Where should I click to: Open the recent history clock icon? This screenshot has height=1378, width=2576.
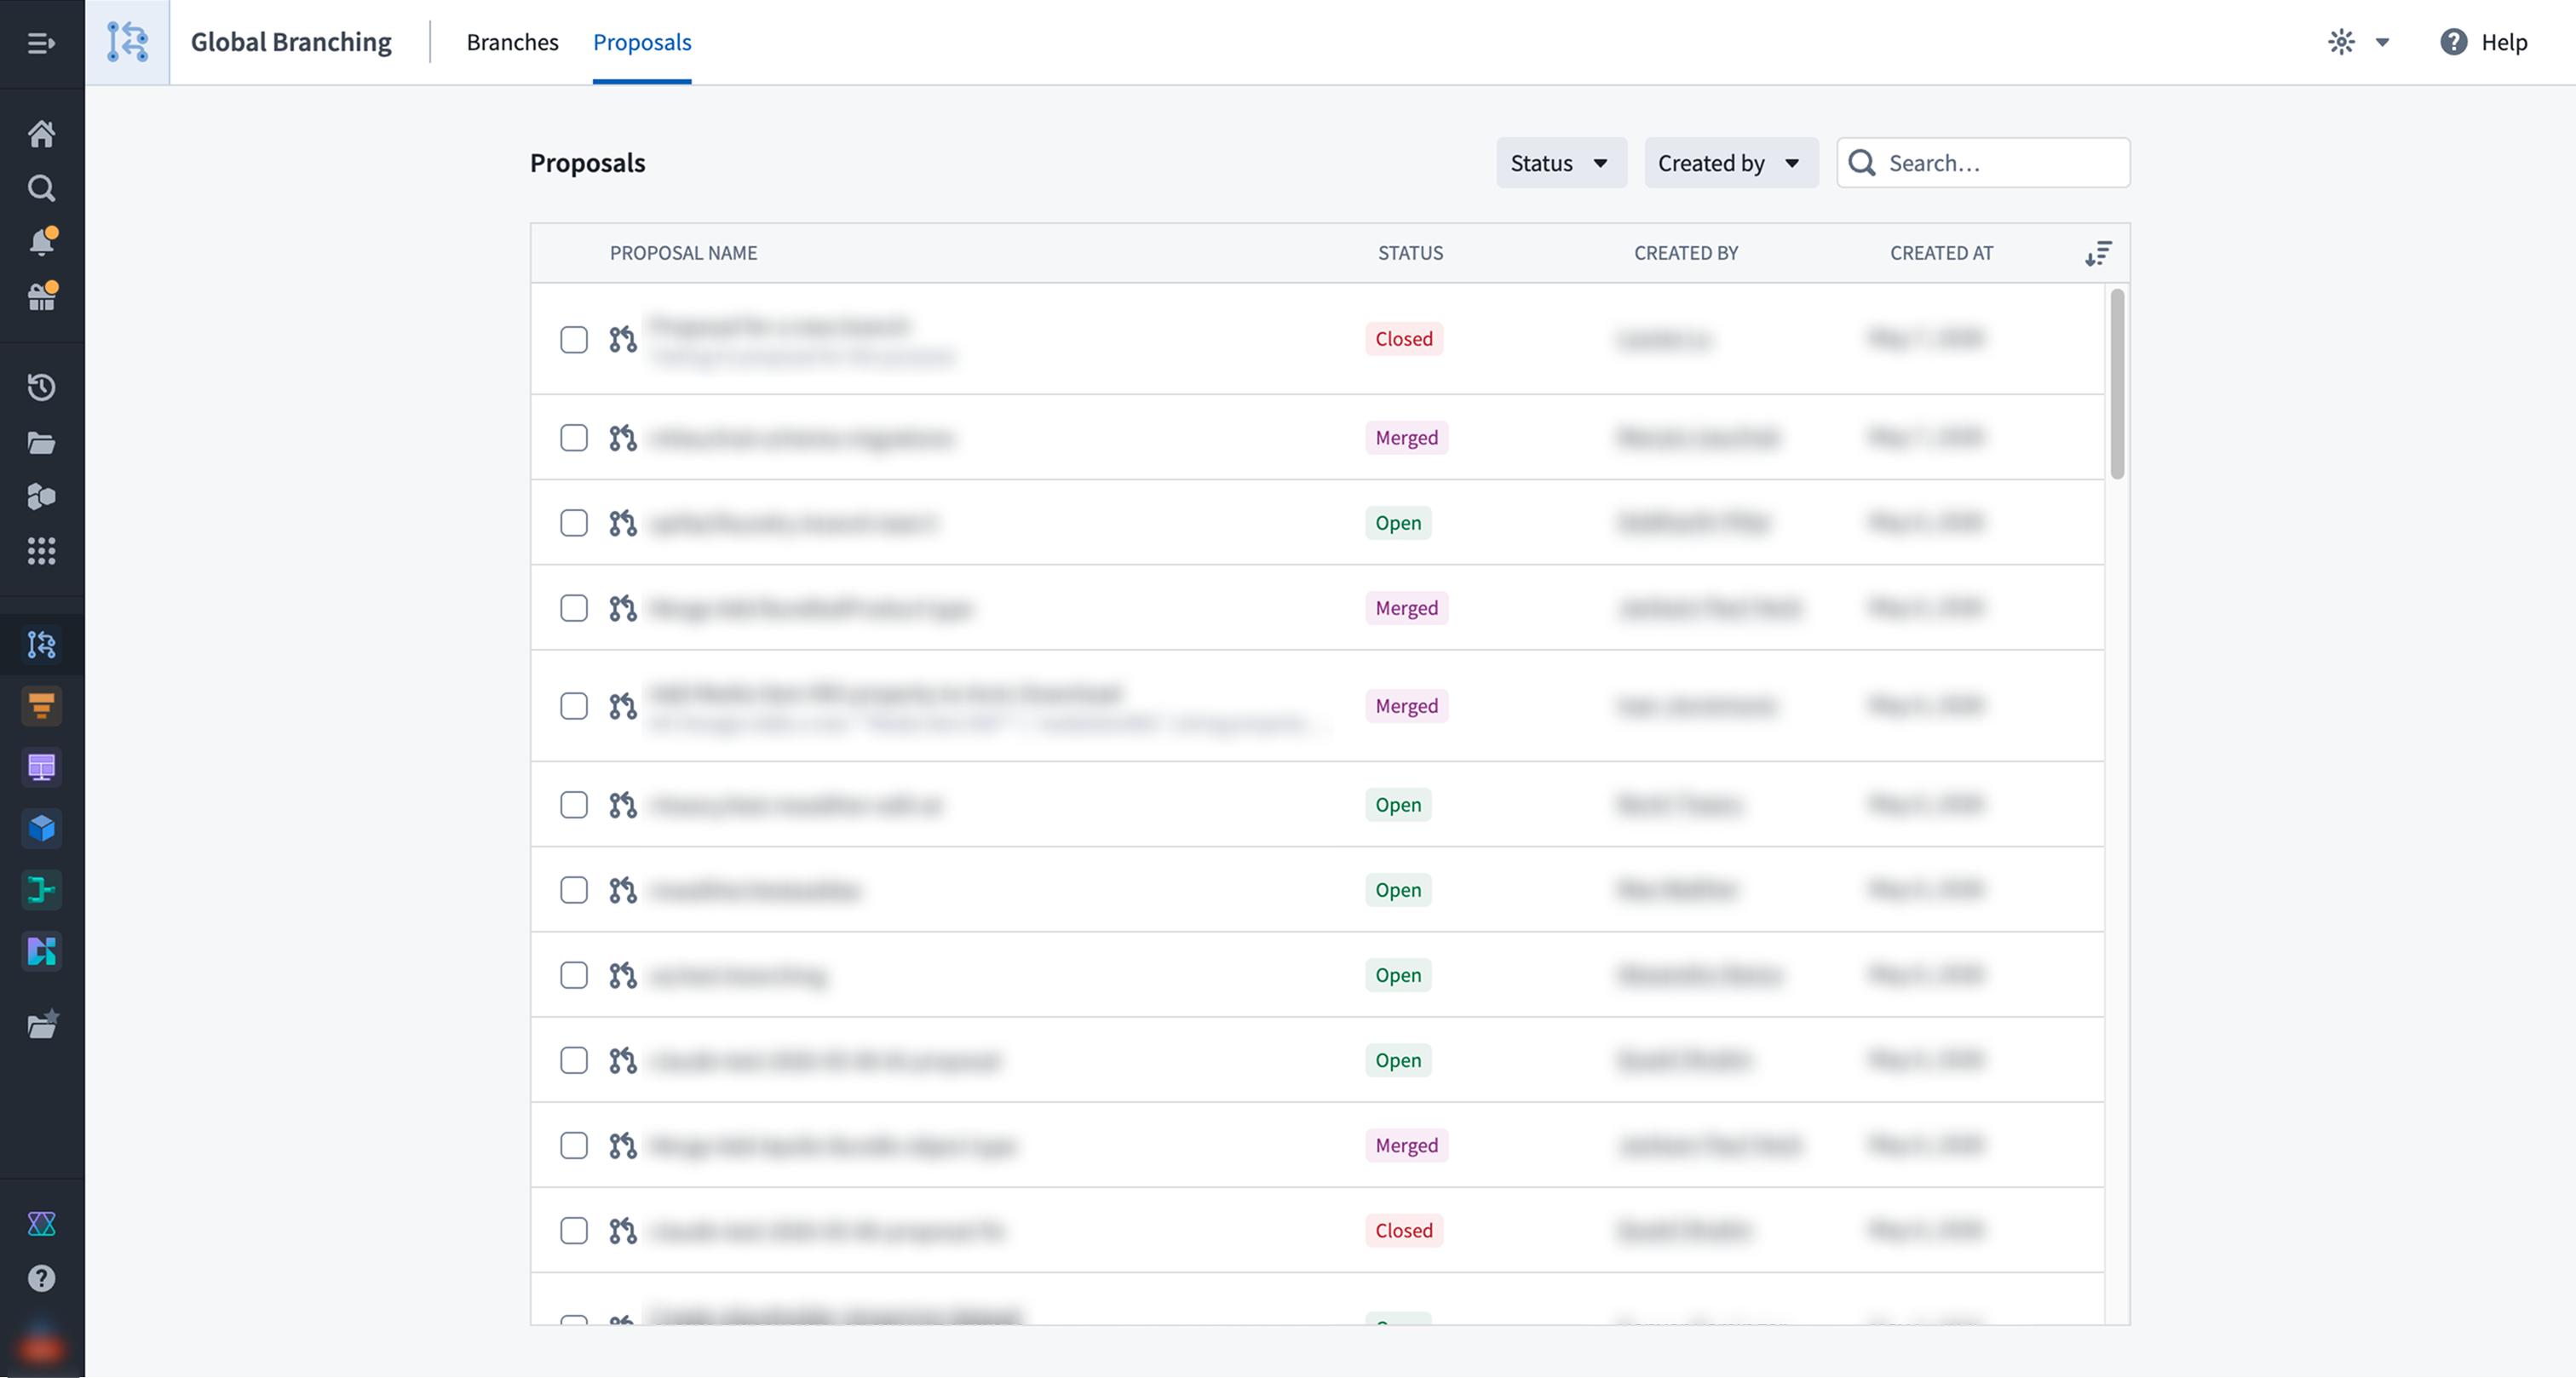(x=41, y=387)
